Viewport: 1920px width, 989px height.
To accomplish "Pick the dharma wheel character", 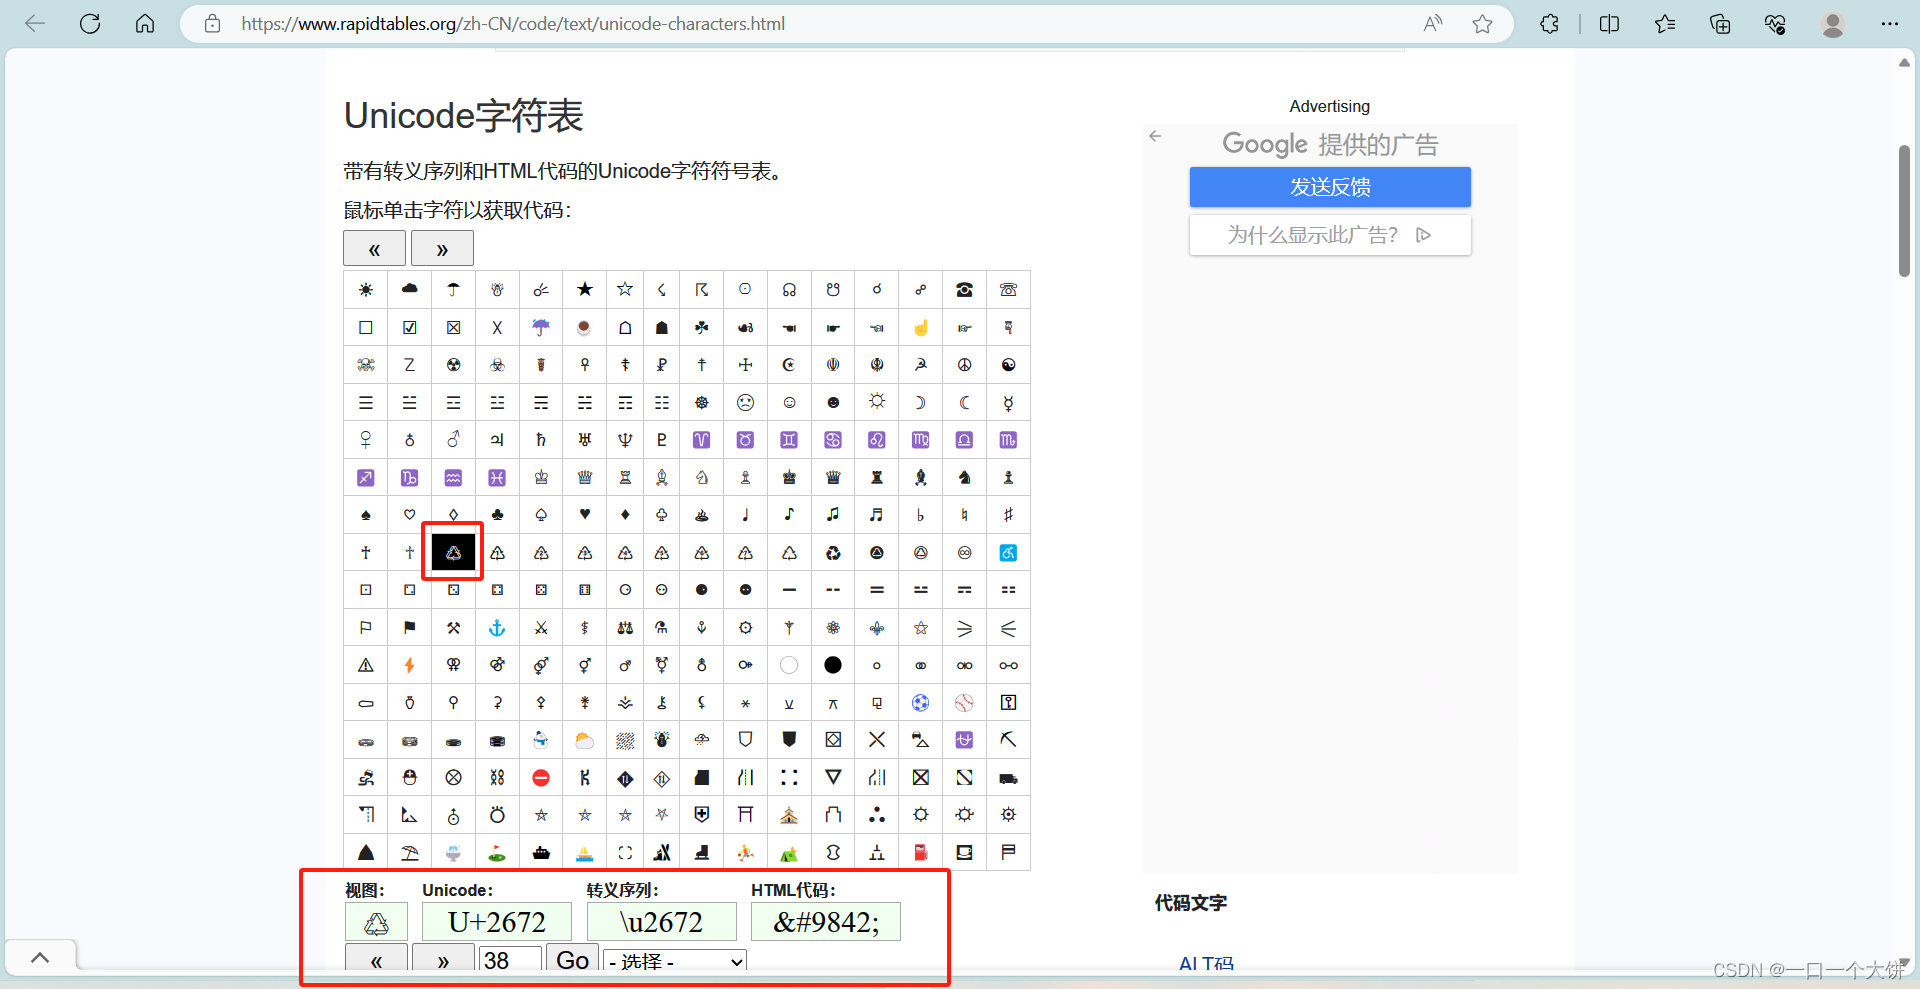I will pyautogui.click(x=702, y=403).
